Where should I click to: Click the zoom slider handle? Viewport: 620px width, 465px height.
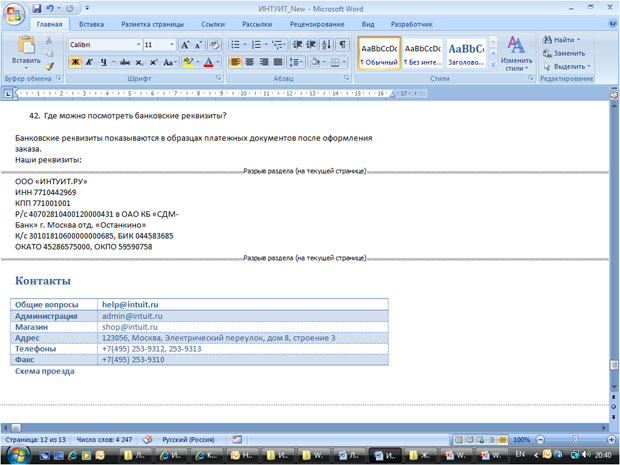pyautogui.click(x=575, y=439)
